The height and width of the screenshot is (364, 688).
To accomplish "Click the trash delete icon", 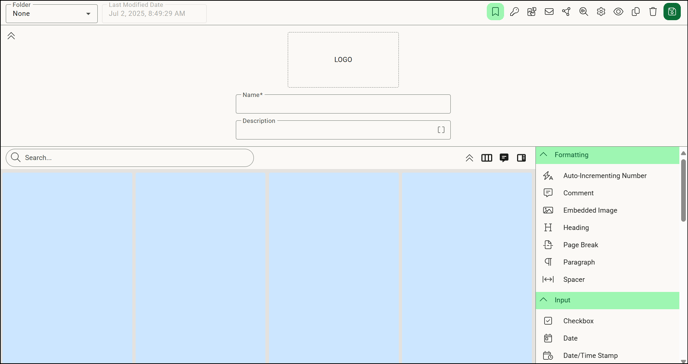I will coord(653,12).
